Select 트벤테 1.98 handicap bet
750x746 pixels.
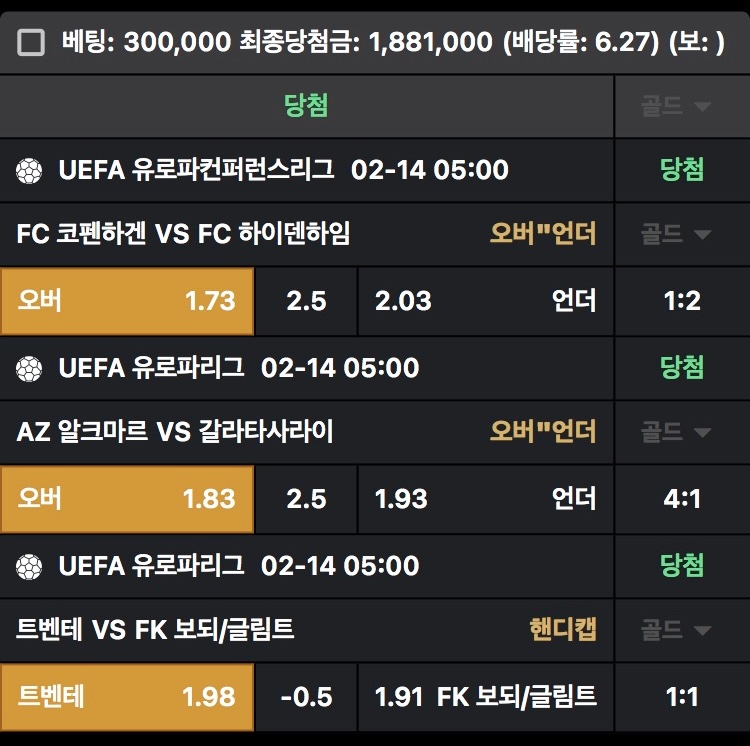coord(127,697)
